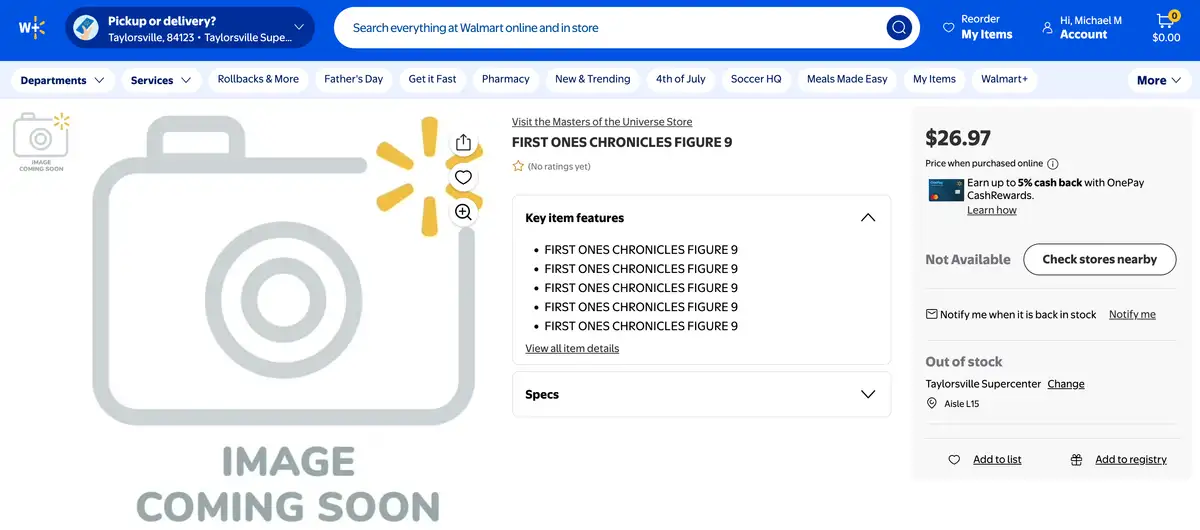Click the Check stores nearby button
Viewport: 1200px width, 530px height.
(x=1099, y=259)
